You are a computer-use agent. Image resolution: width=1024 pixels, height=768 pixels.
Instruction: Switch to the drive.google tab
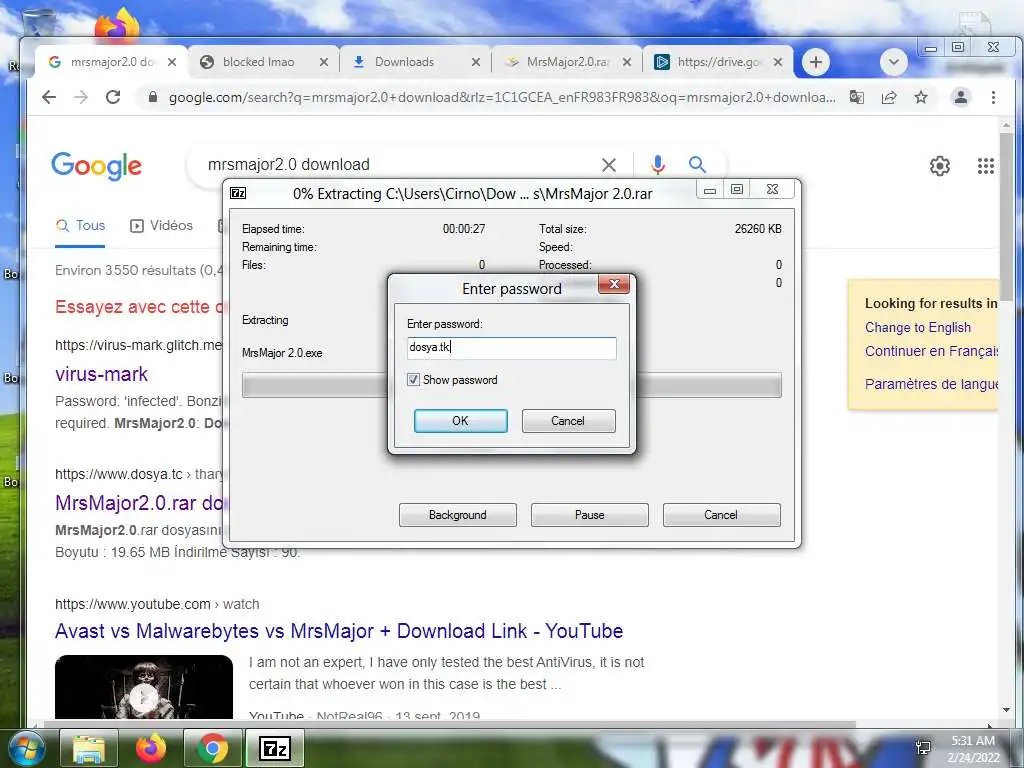(718, 62)
